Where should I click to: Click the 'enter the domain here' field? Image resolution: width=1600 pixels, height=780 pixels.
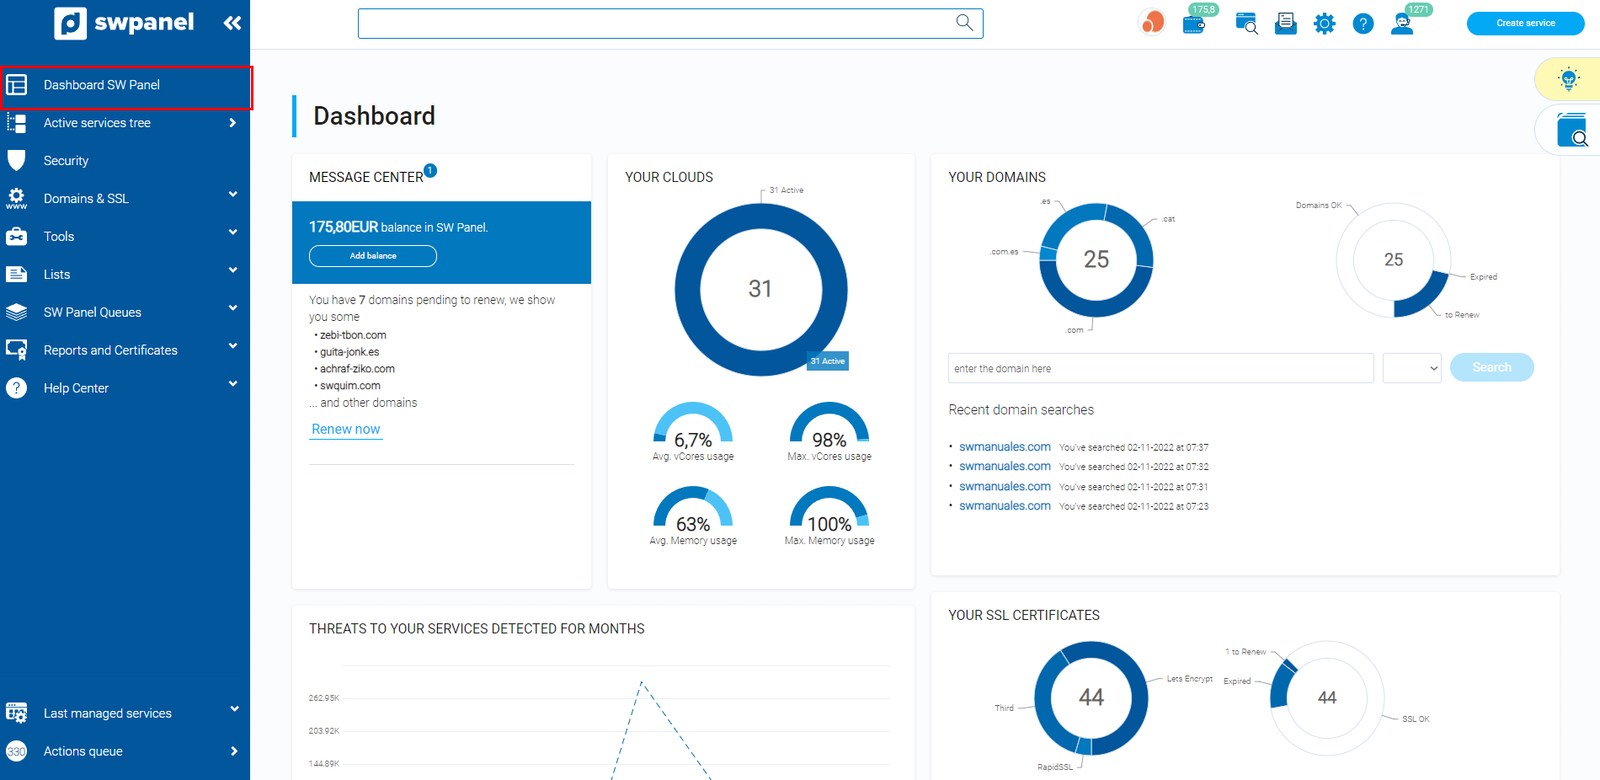point(1161,368)
